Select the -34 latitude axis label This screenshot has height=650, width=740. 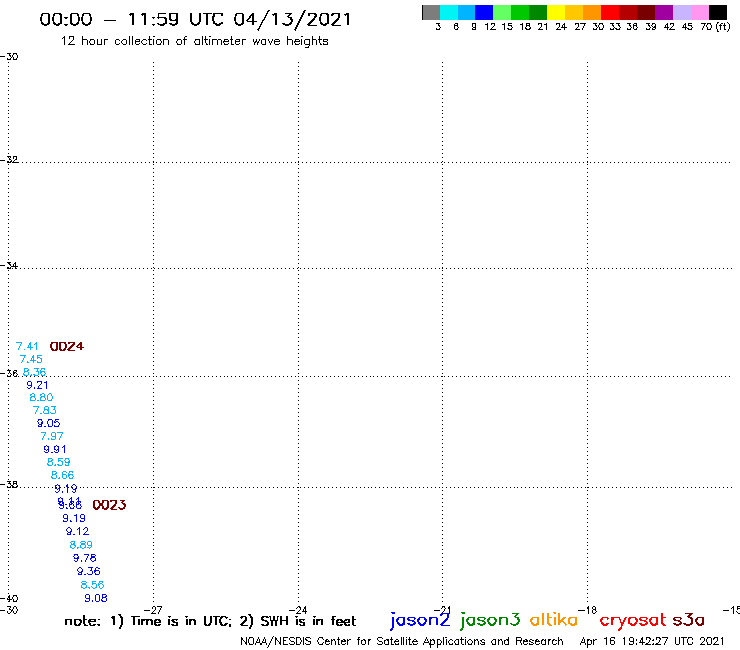(x=9, y=265)
